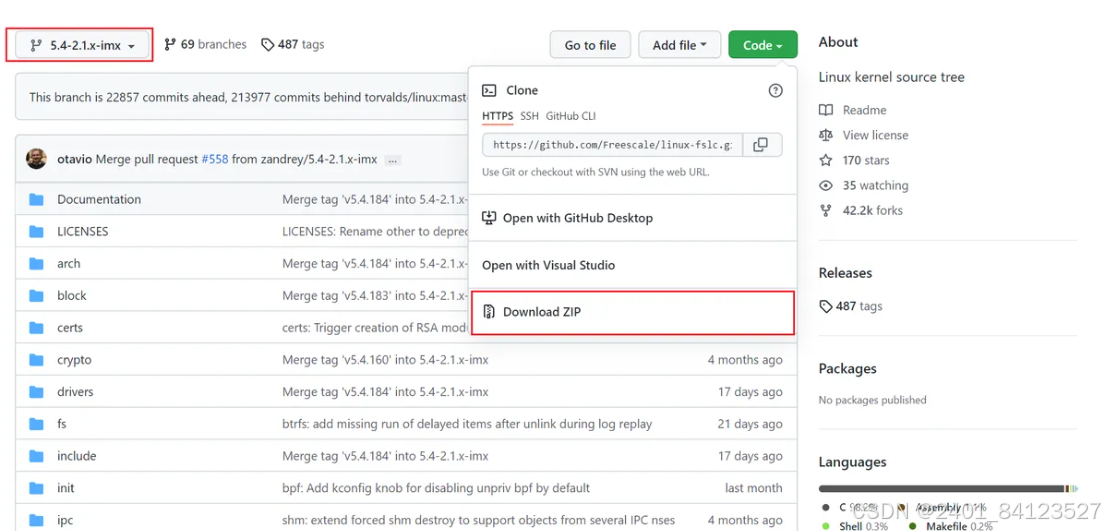Click the Go to file button
The image size is (1105, 531).
[x=590, y=45]
